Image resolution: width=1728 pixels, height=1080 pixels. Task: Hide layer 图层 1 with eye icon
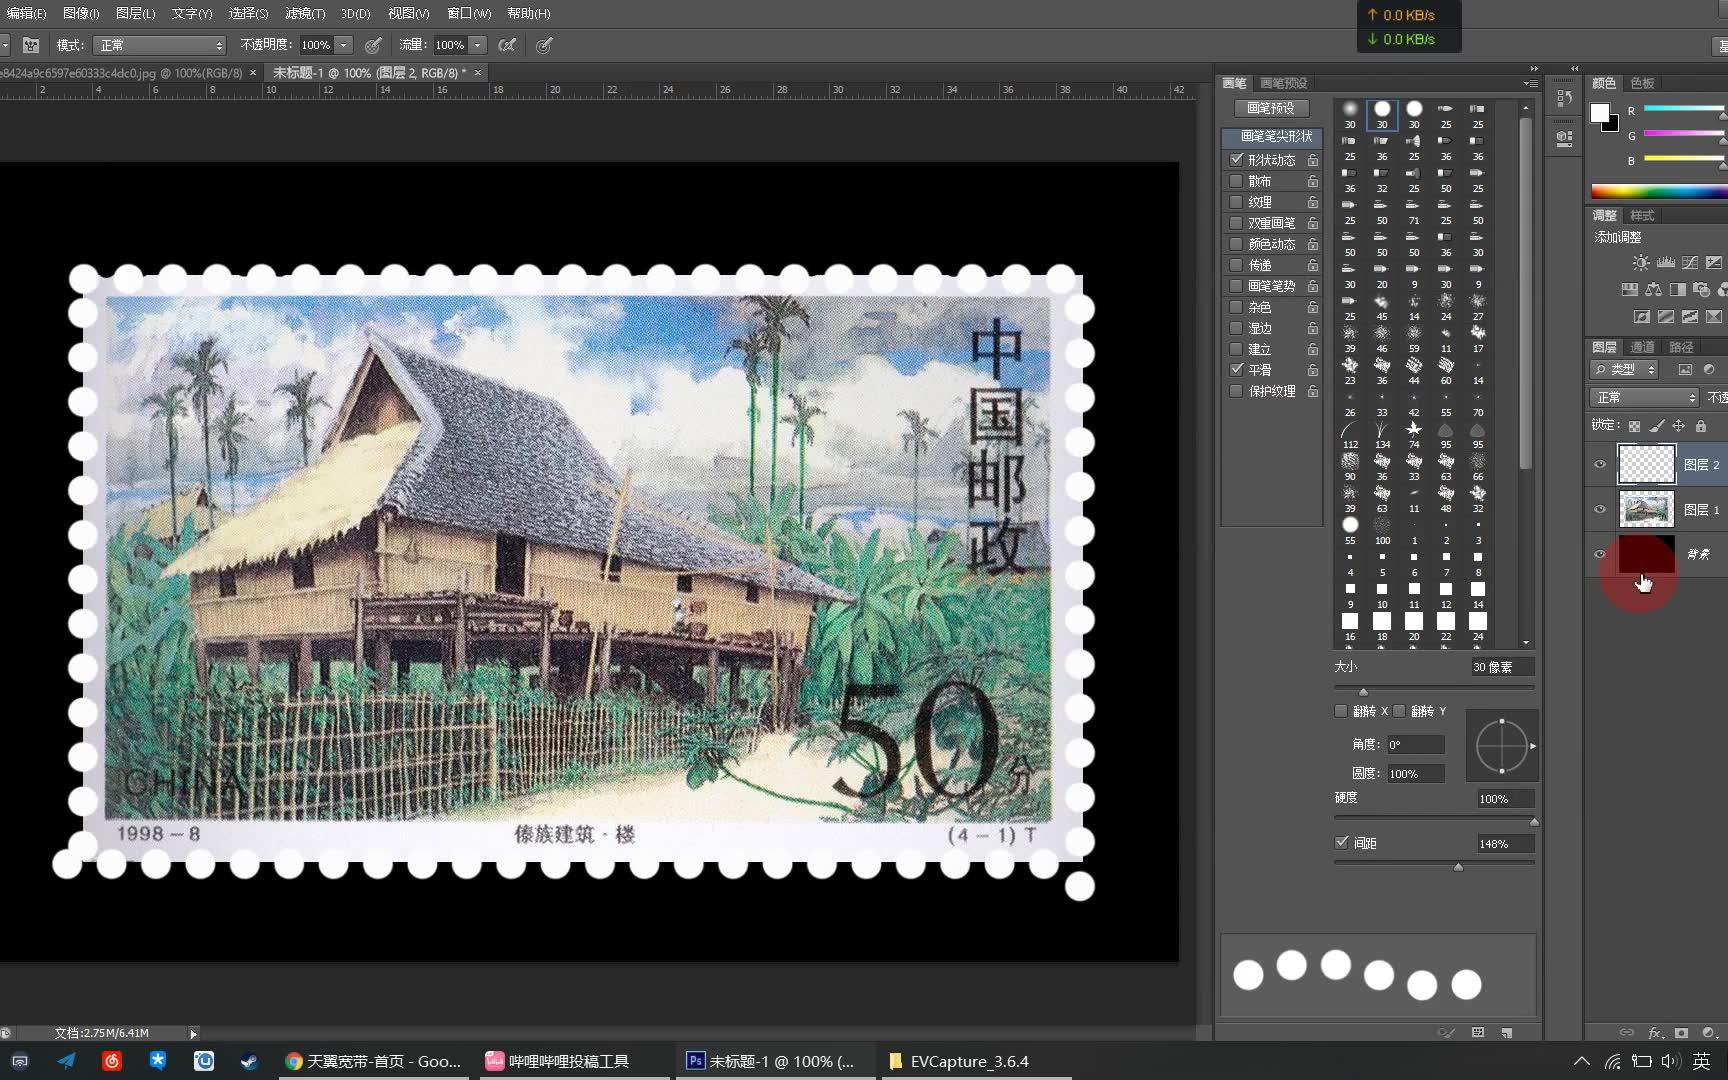[1600, 509]
